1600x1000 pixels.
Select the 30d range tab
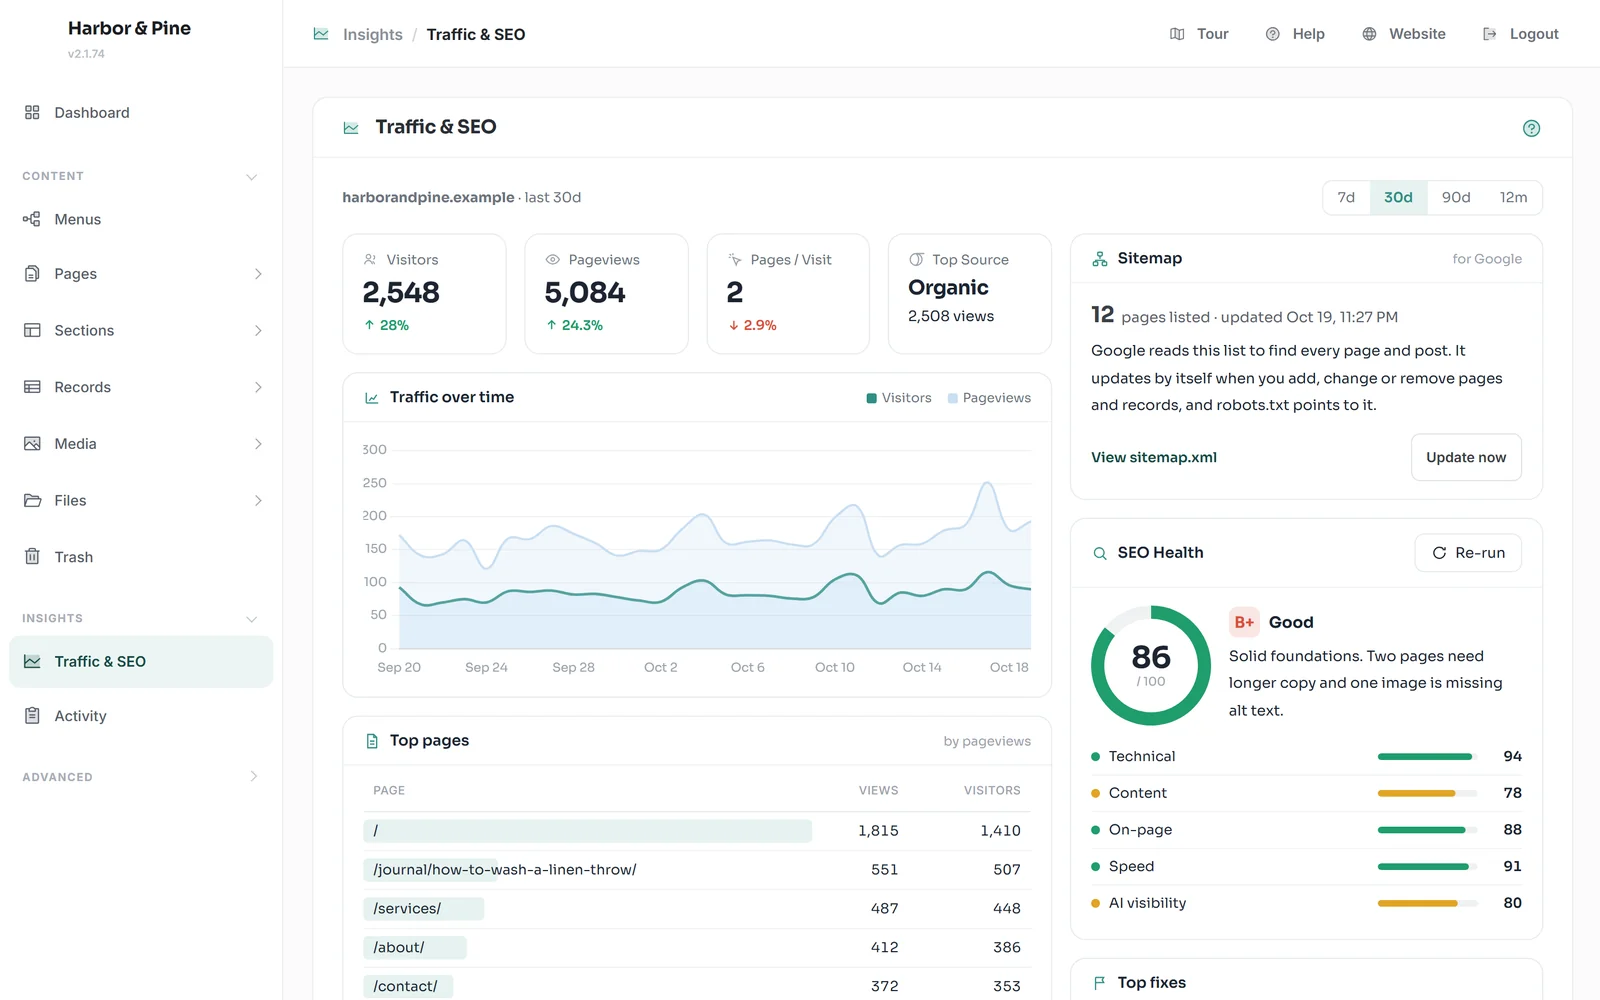click(x=1398, y=198)
